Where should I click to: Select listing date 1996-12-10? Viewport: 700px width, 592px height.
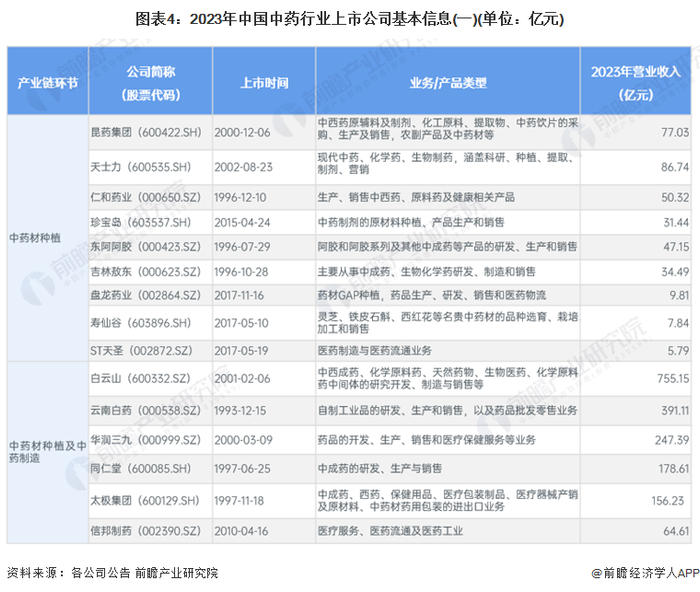pyautogui.click(x=240, y=197)
